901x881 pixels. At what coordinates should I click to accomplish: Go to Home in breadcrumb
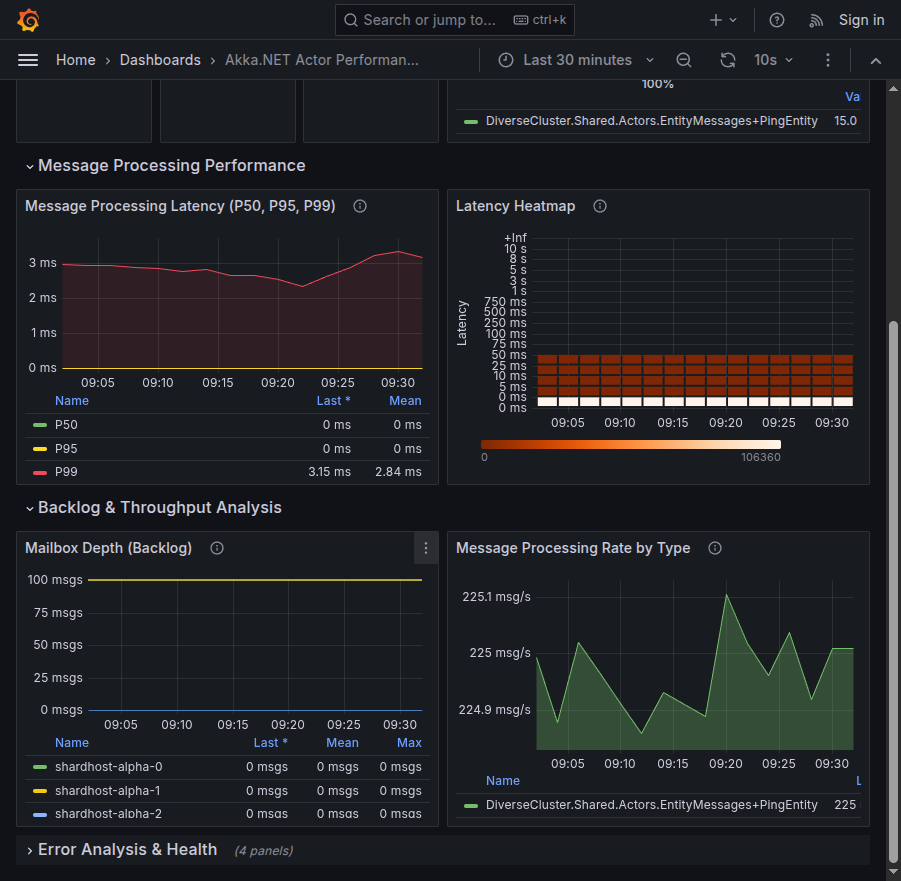pyautogui.click(x=76, y=60)
